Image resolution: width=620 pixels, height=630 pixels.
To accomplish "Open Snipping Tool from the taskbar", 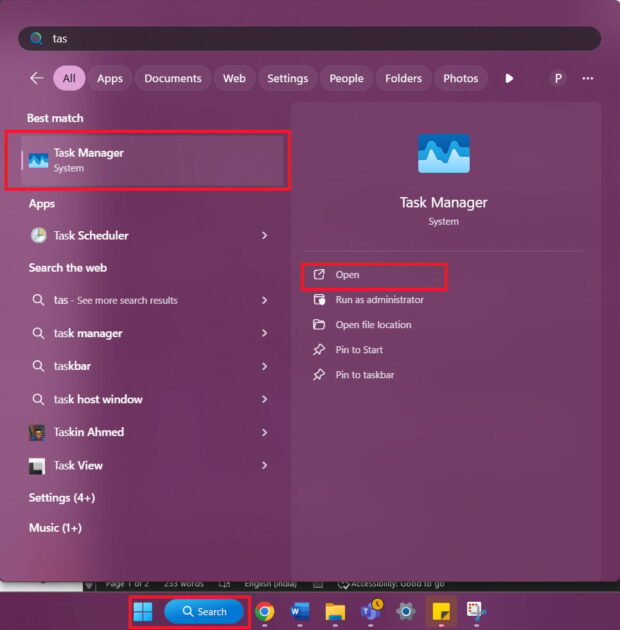I will (476, 611).
